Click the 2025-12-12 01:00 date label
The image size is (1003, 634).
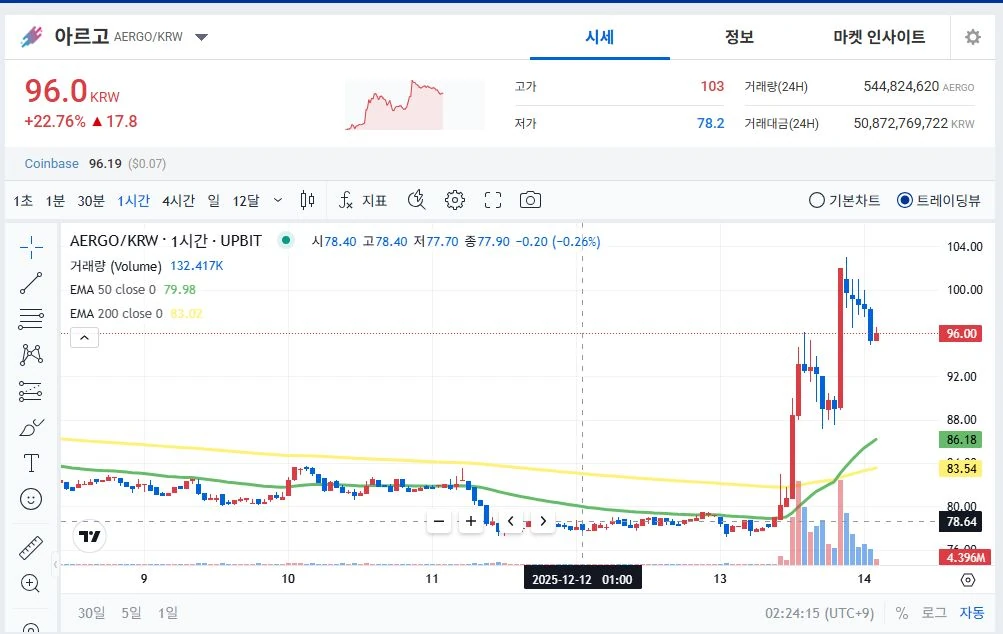[582, 579]
